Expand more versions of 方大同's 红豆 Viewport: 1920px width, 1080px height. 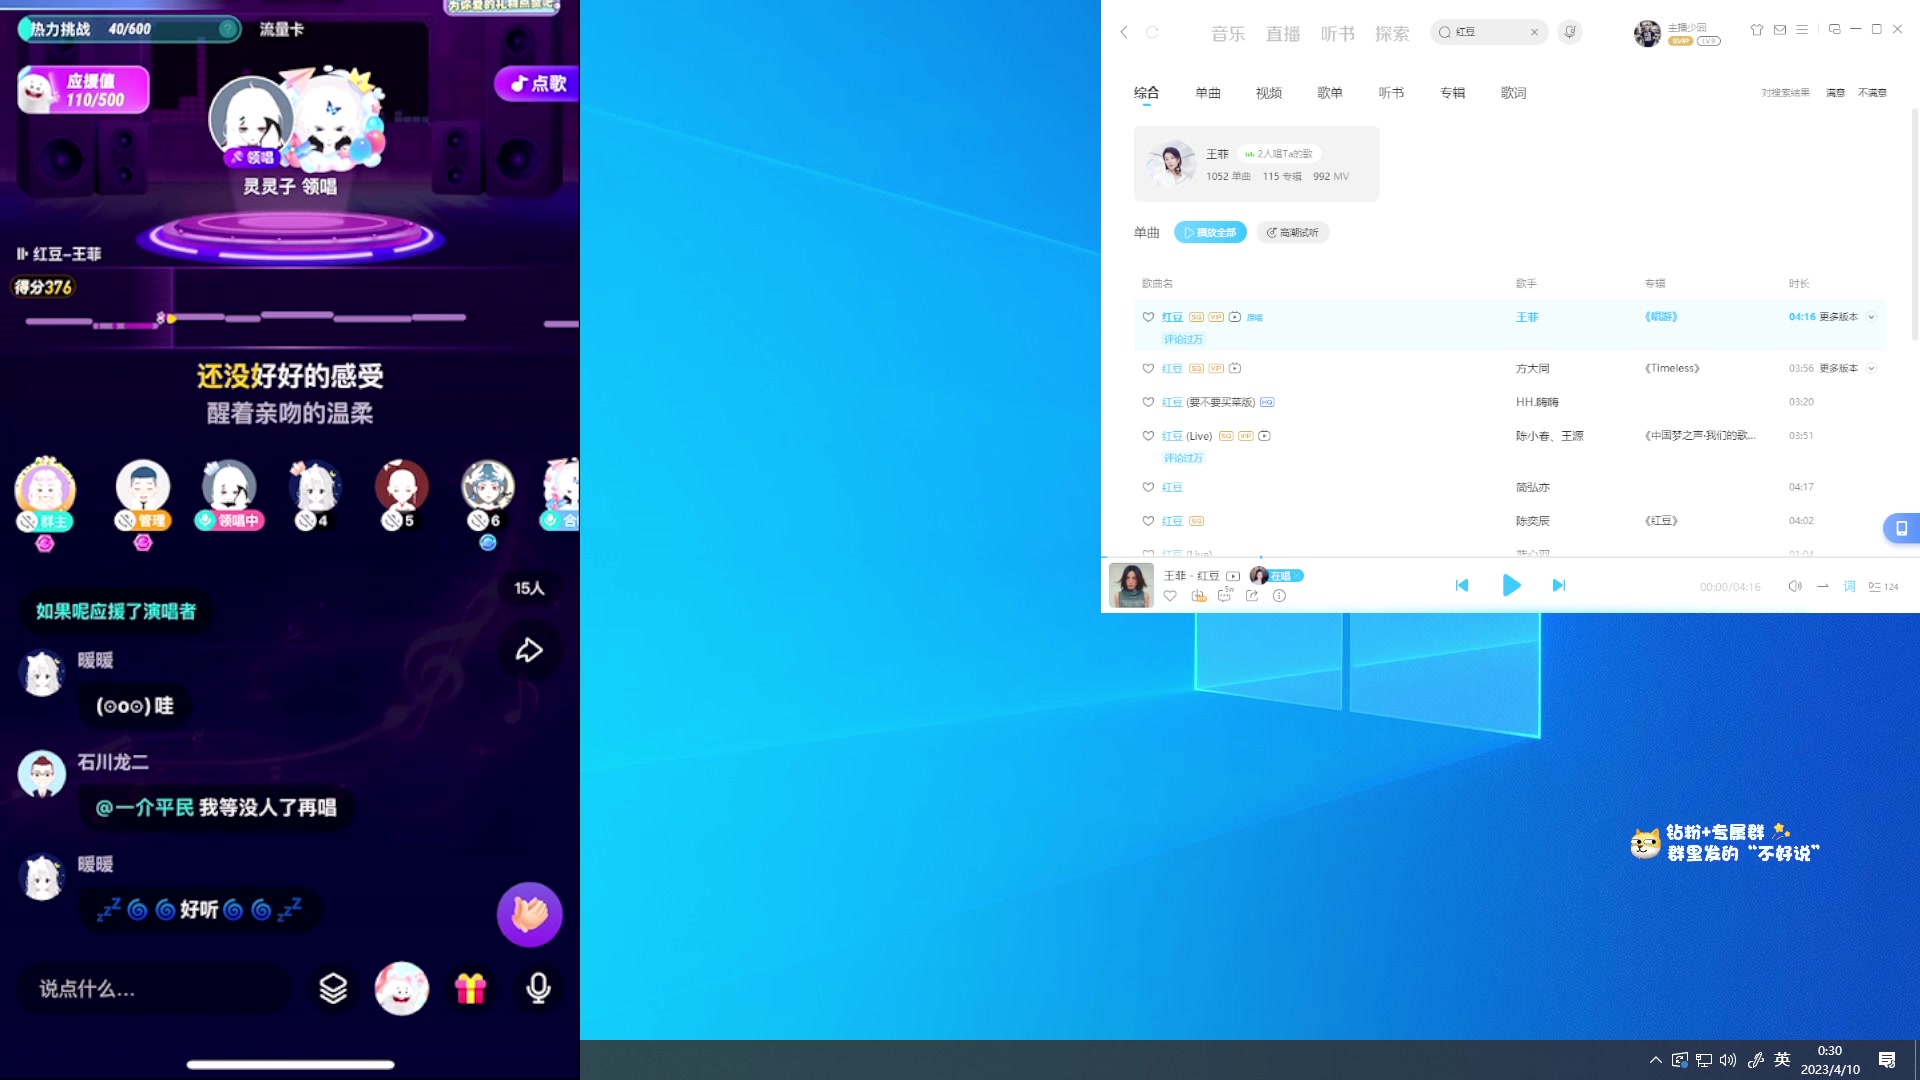pos(1871,368)
